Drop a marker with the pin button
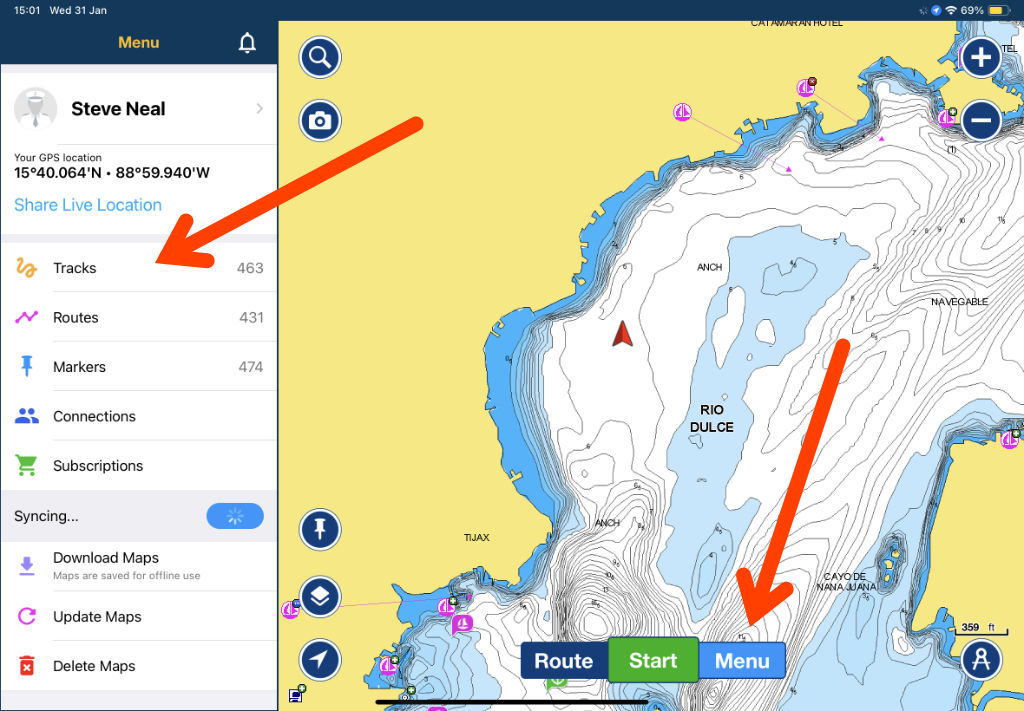Viewport: 1024px width, 711px height. pyautogui.click(x=320, y=529)
